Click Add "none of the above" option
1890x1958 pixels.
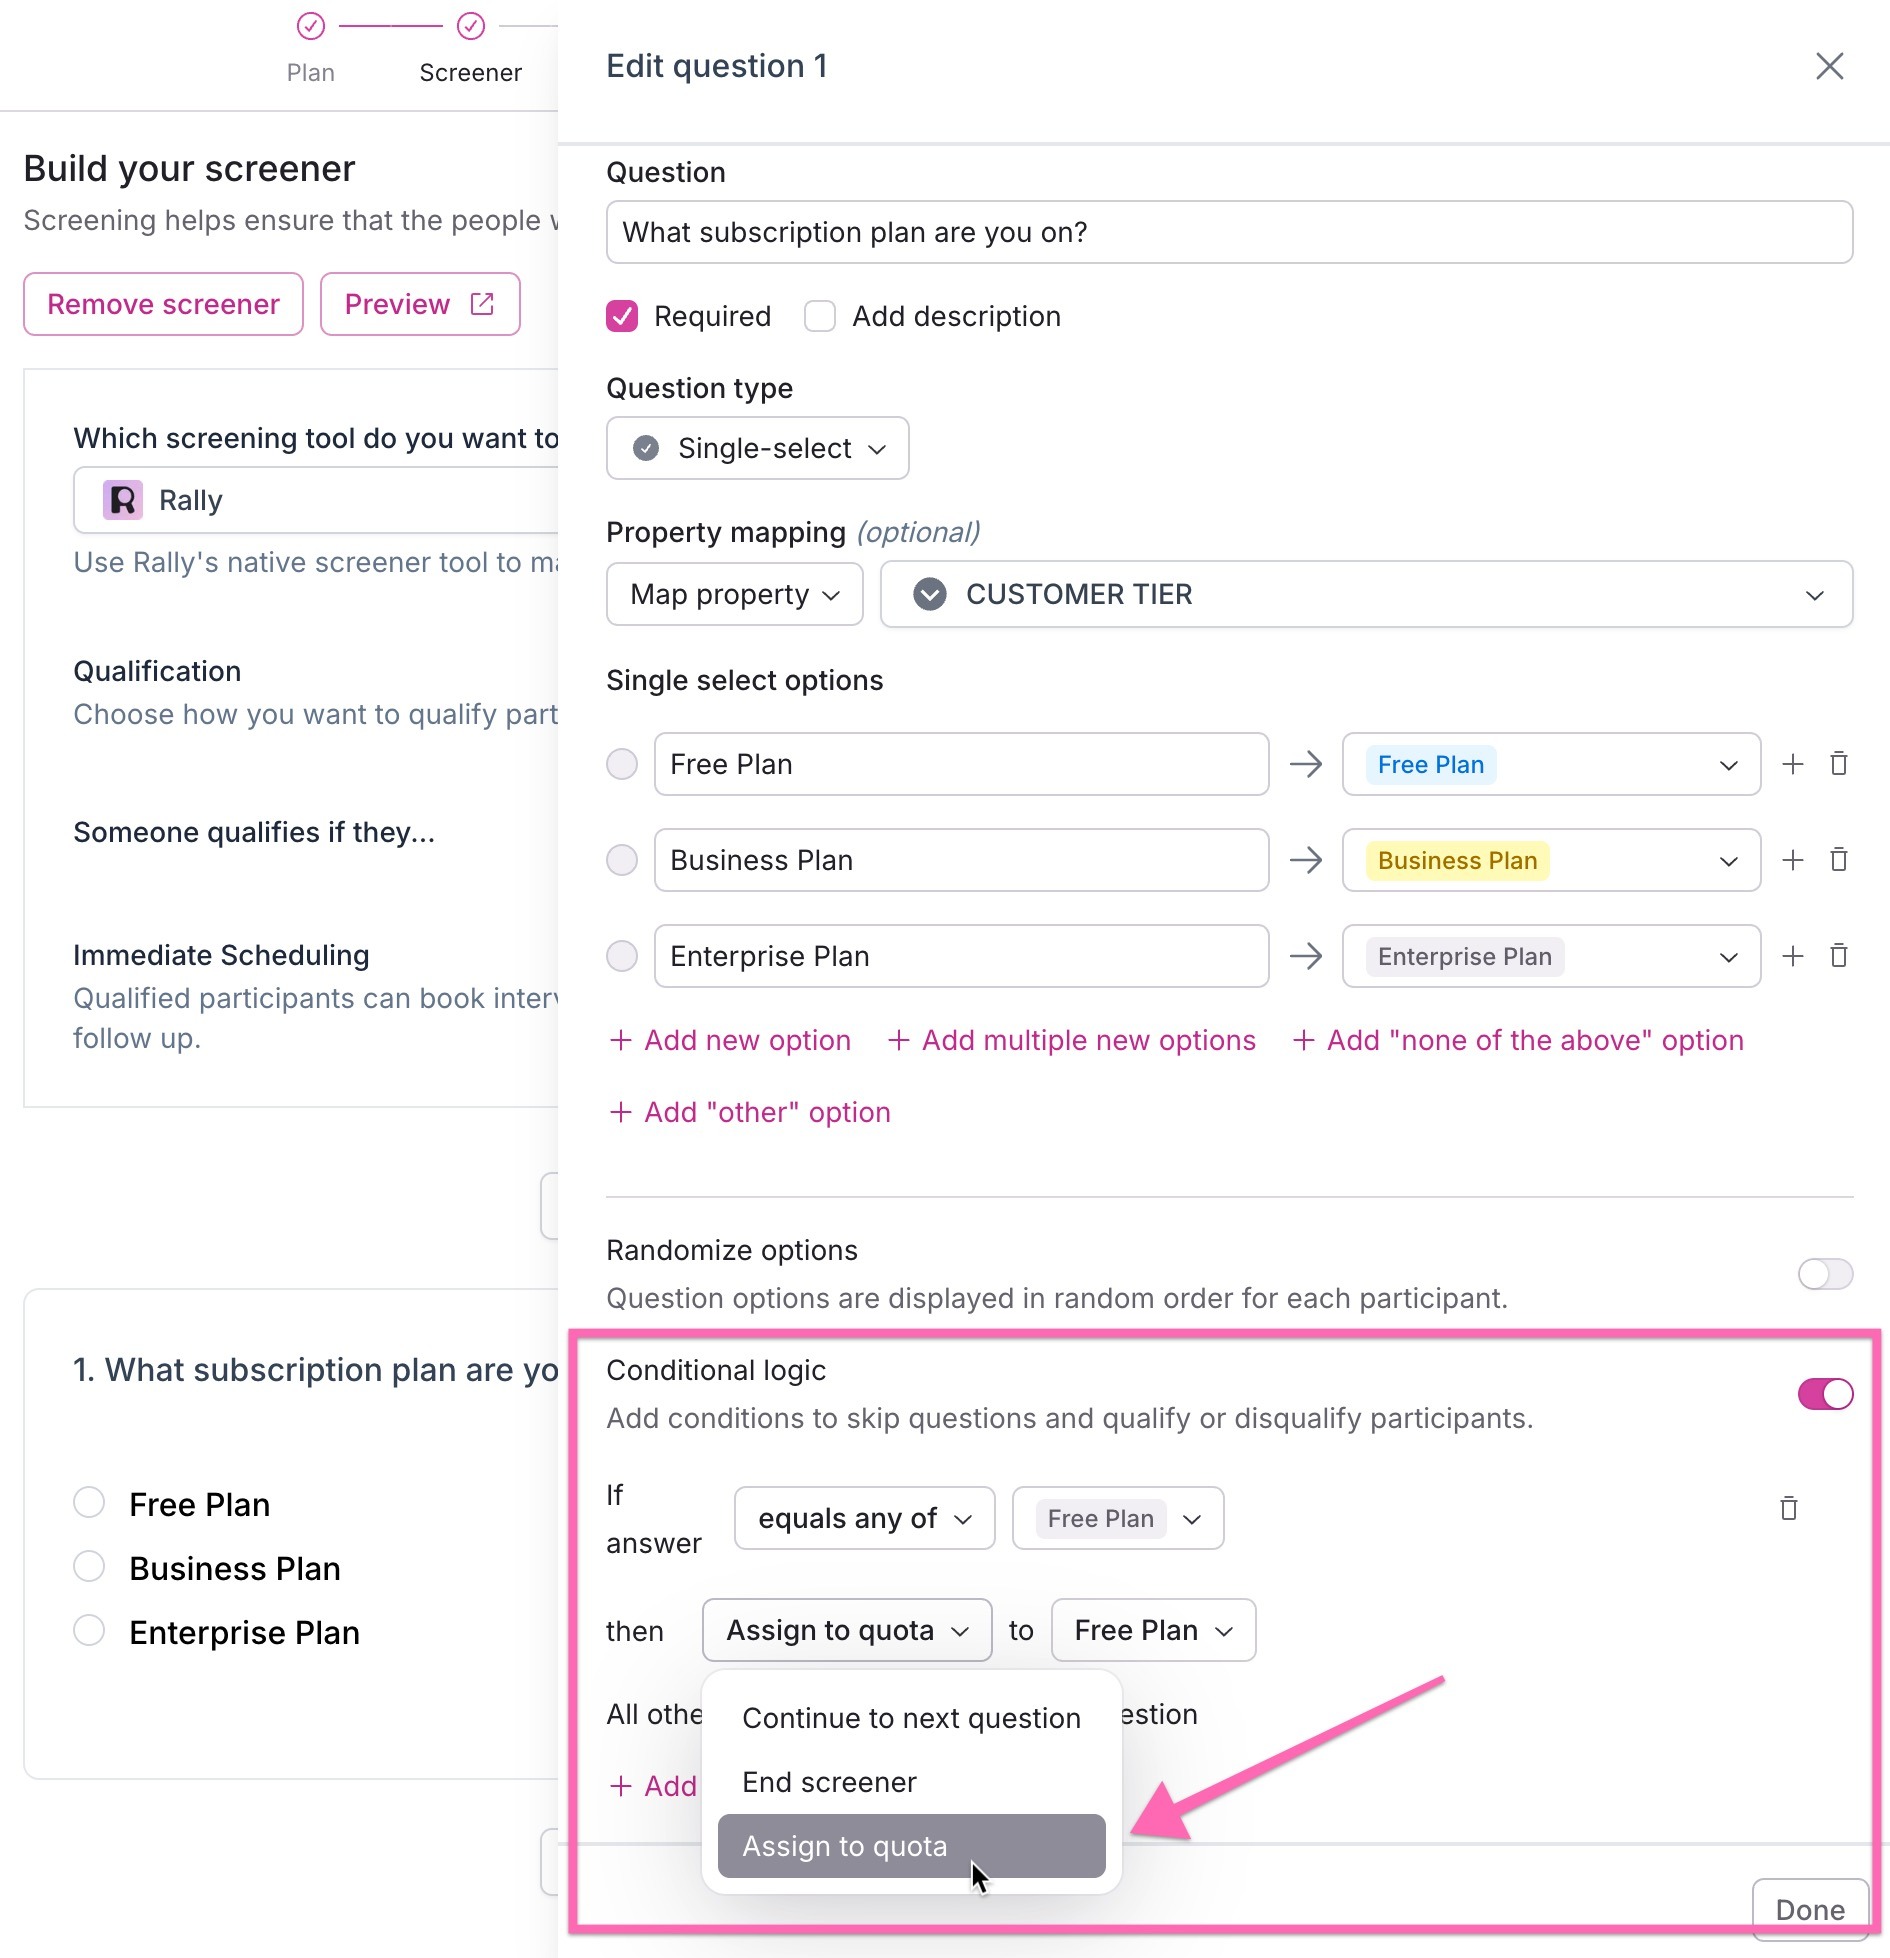[x=1518, y=1040]
